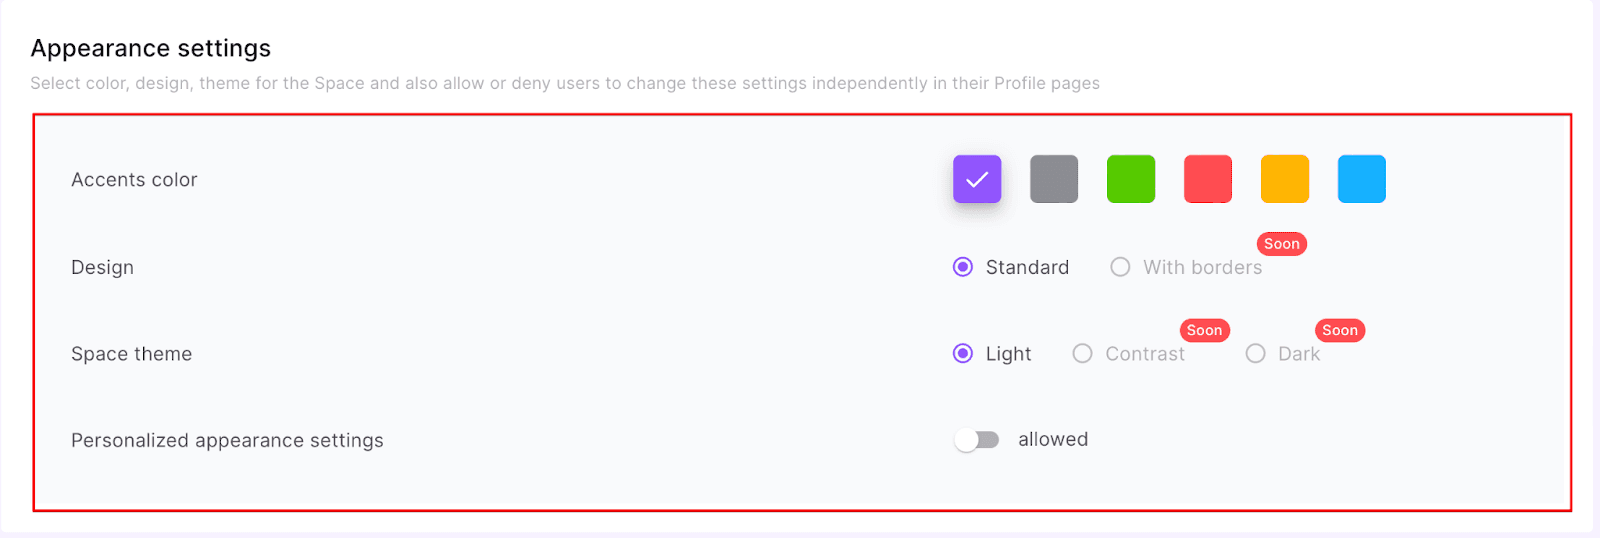Click the 'allowed' toggle label
The width and height of the screenshot is (1600, 538).
click(x=1053, y=440)
